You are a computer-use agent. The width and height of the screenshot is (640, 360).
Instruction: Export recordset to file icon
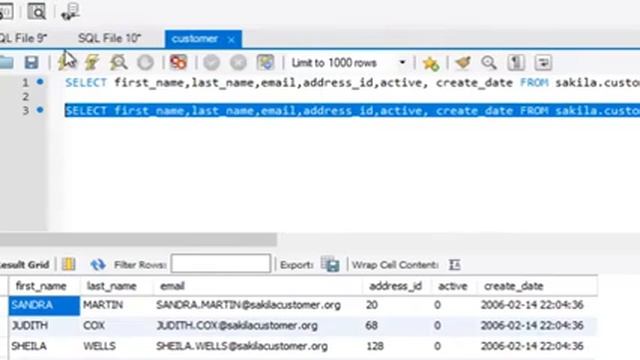(x=330, y=264)
